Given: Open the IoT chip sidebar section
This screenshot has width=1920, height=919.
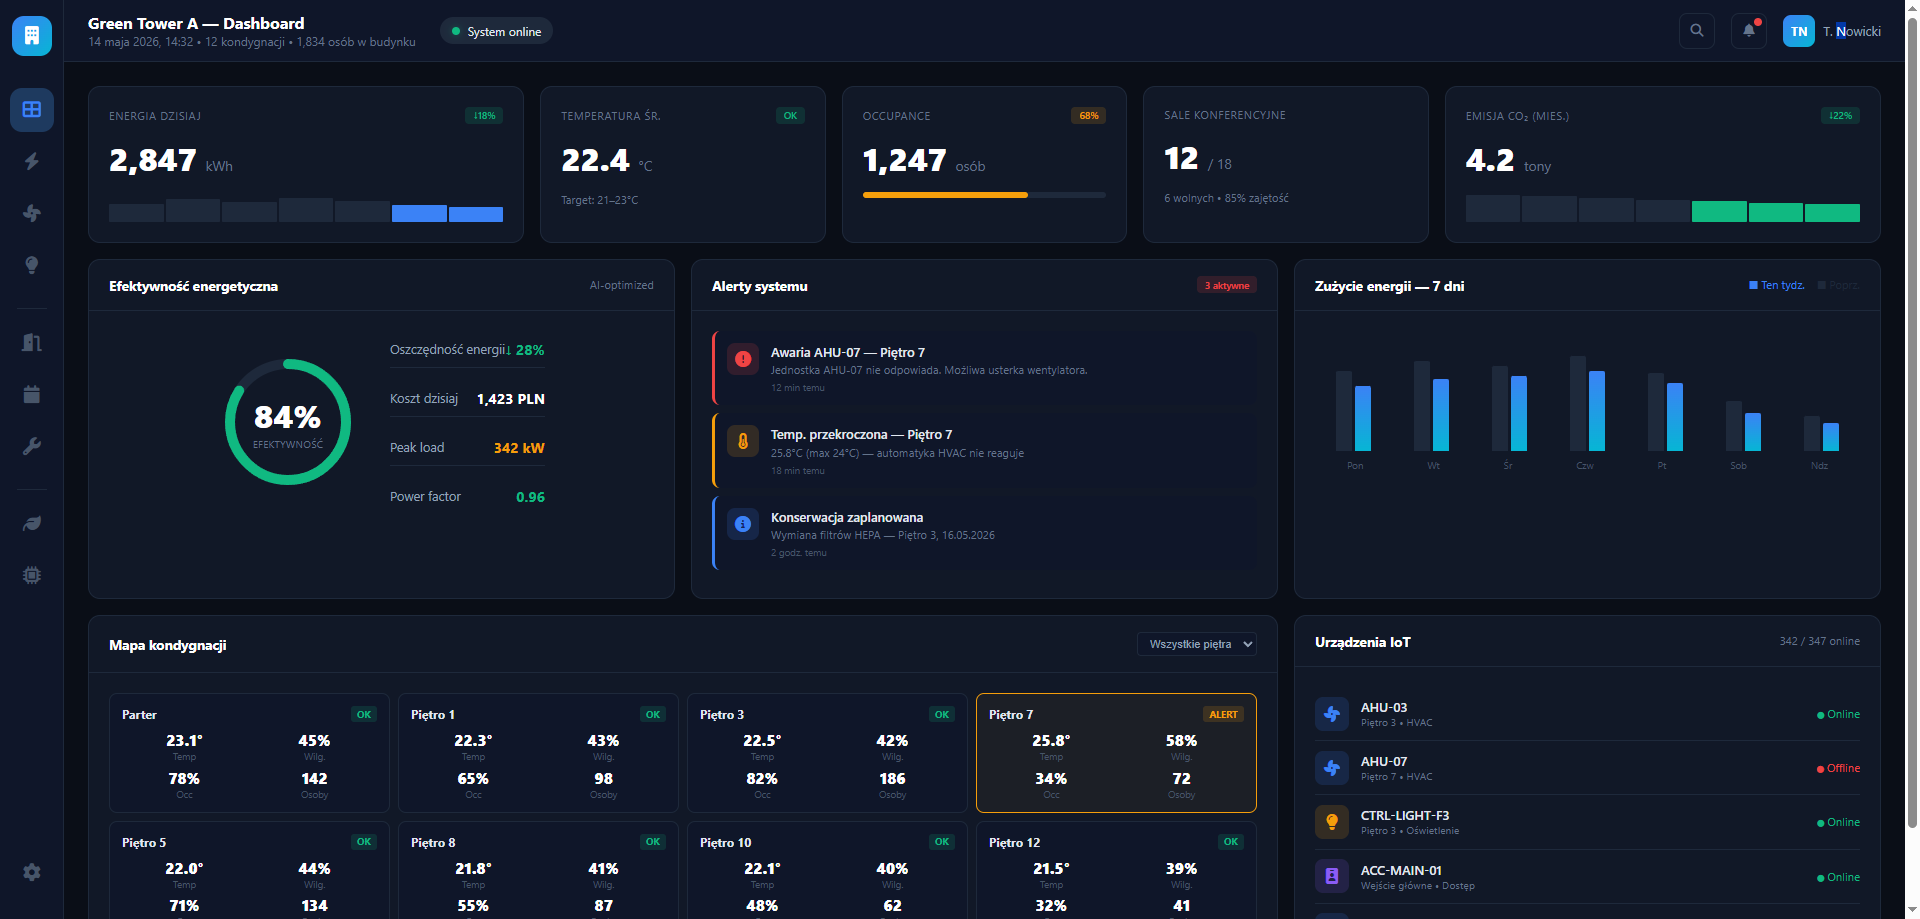Looking at the screenshot, I should (32, 575).
